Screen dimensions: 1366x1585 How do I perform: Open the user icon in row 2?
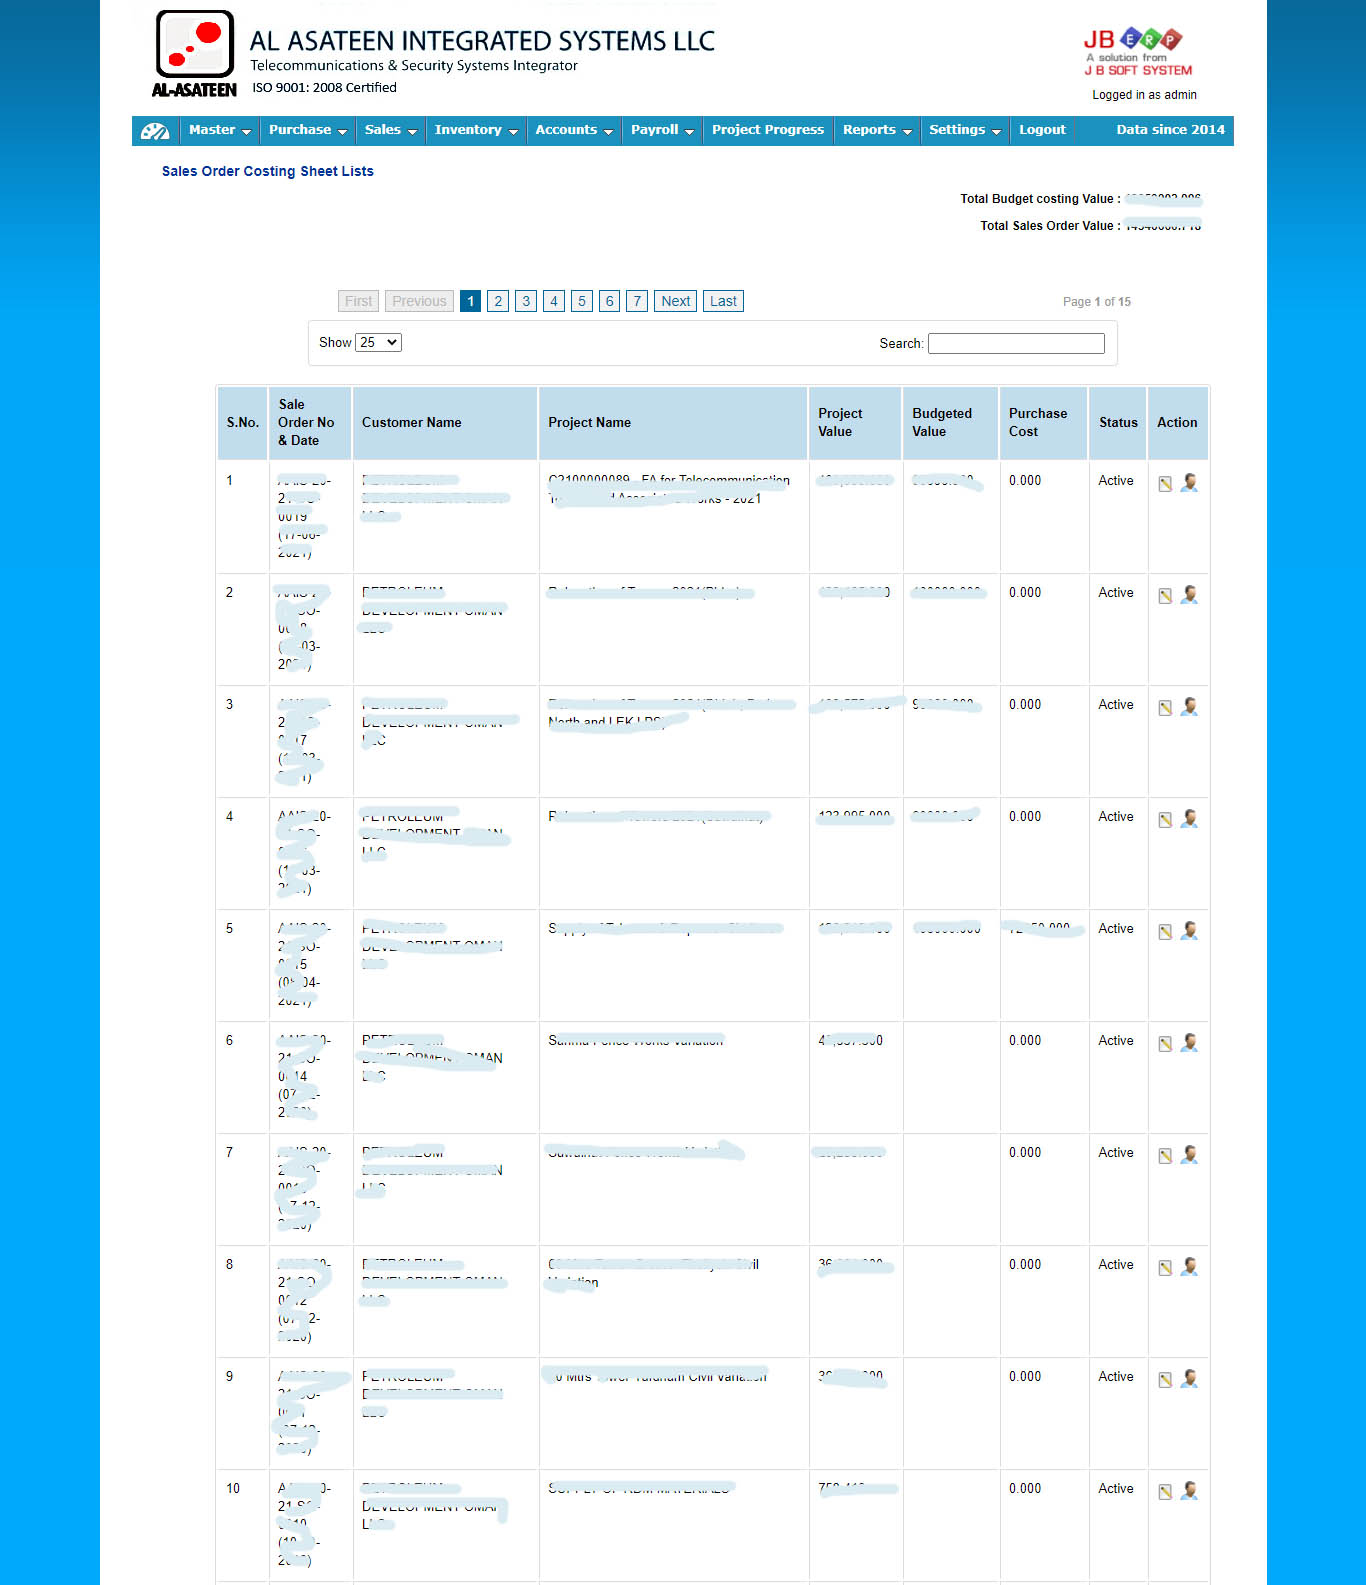coord(1189,594)
